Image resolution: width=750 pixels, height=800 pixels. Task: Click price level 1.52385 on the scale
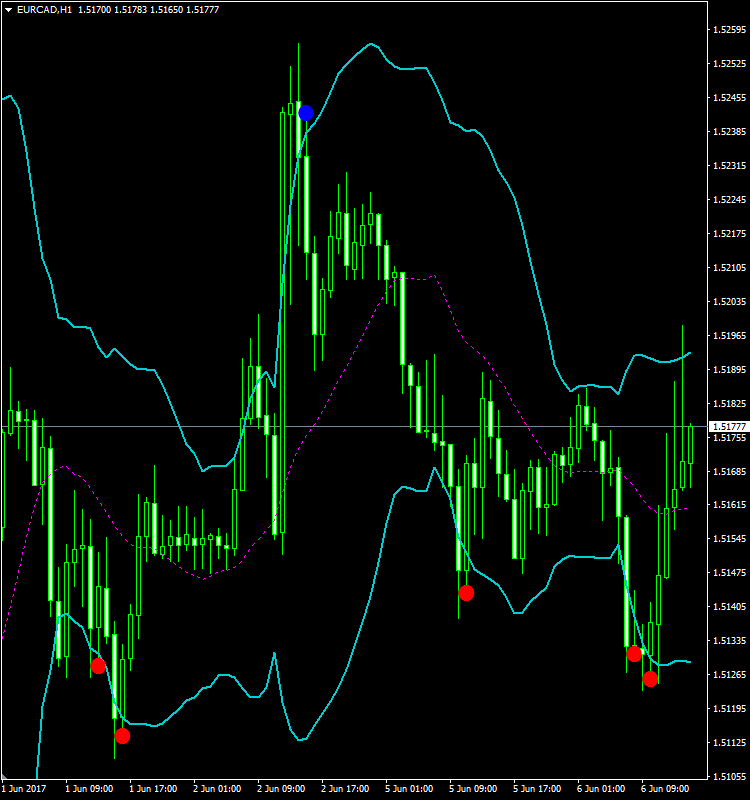coord(729,132)
